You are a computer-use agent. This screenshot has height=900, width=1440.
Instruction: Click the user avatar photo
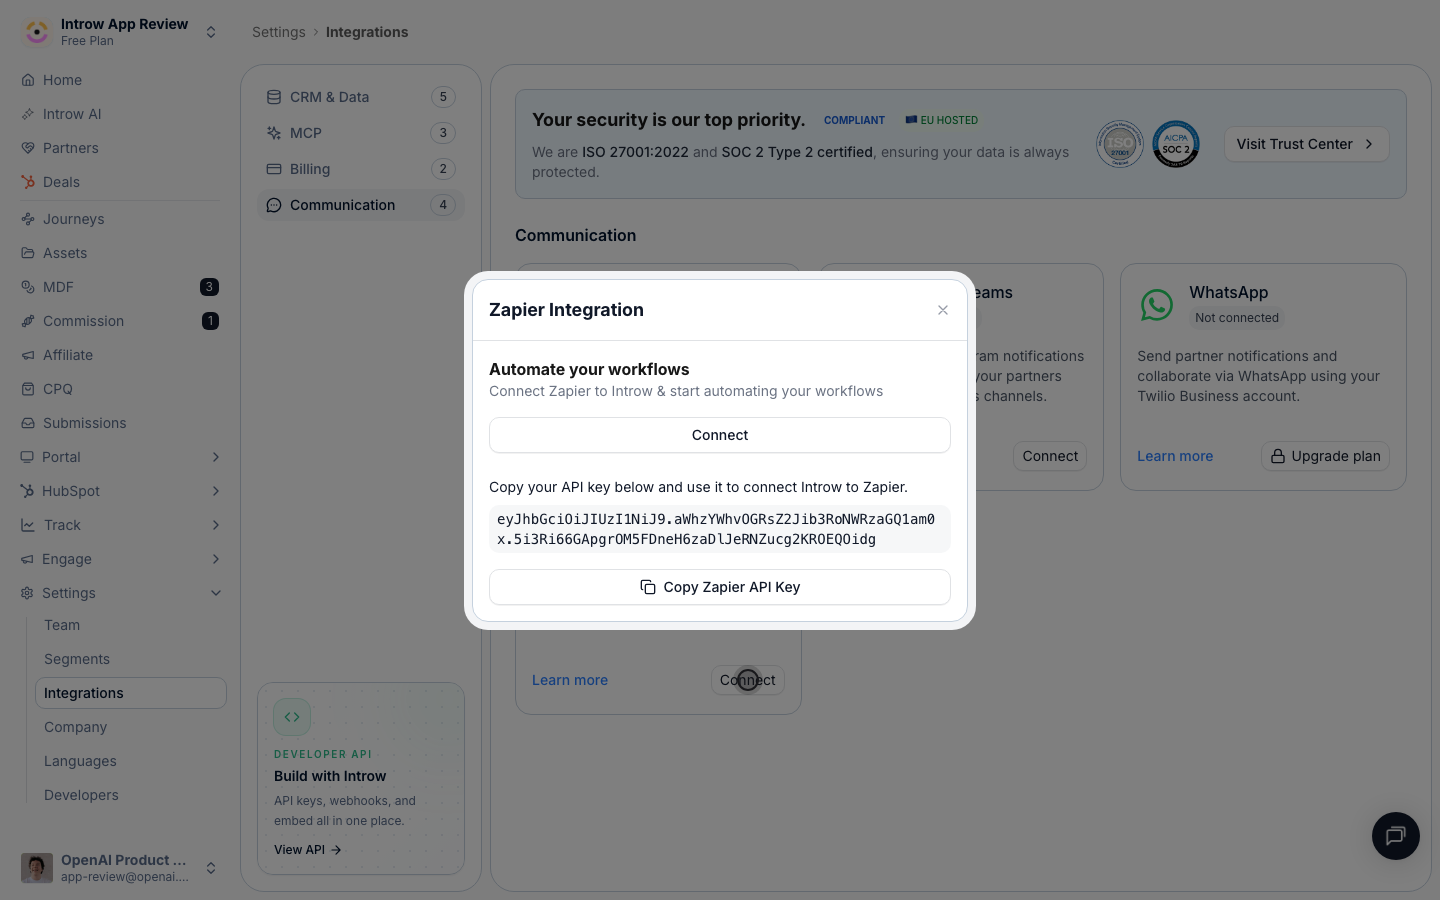pos(37,868)
